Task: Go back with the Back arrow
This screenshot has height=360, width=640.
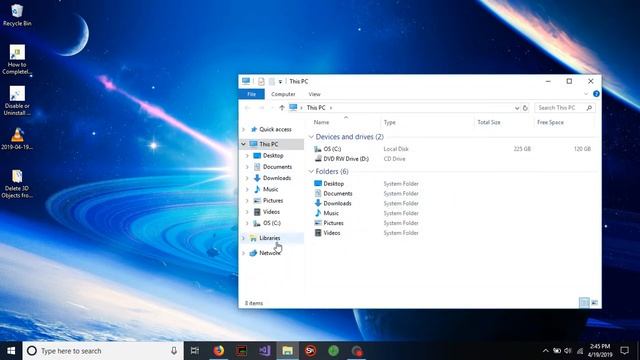Action: tap(247, 108)
